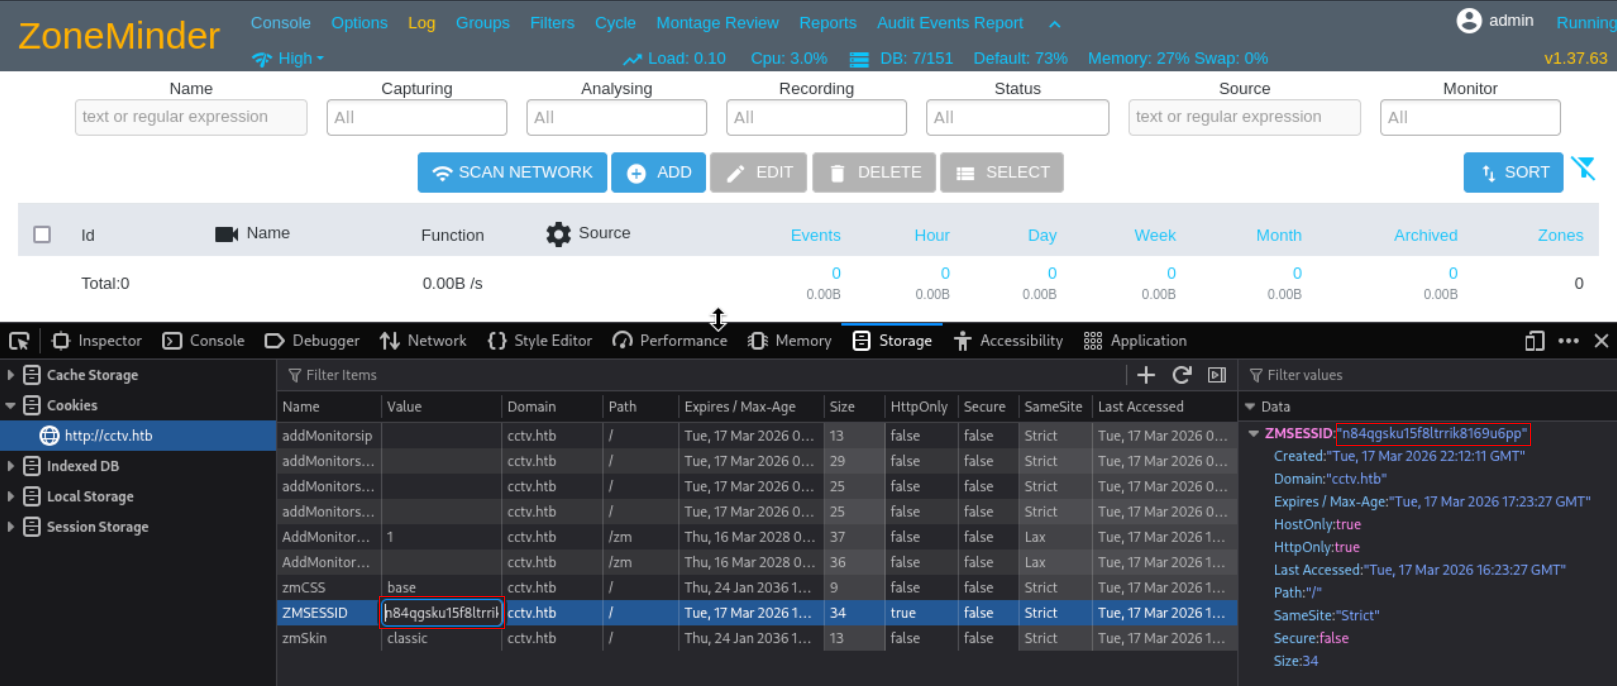The height and width of the screenshot is (686, 1617).
Task: Collapse the Data section in the sidebar
Action: [x=1250, y=407]
